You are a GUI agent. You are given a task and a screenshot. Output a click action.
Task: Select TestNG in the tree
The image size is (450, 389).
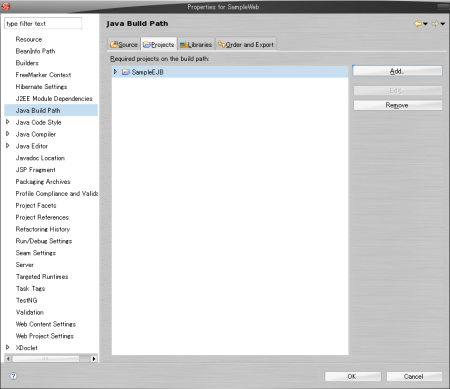27,300
